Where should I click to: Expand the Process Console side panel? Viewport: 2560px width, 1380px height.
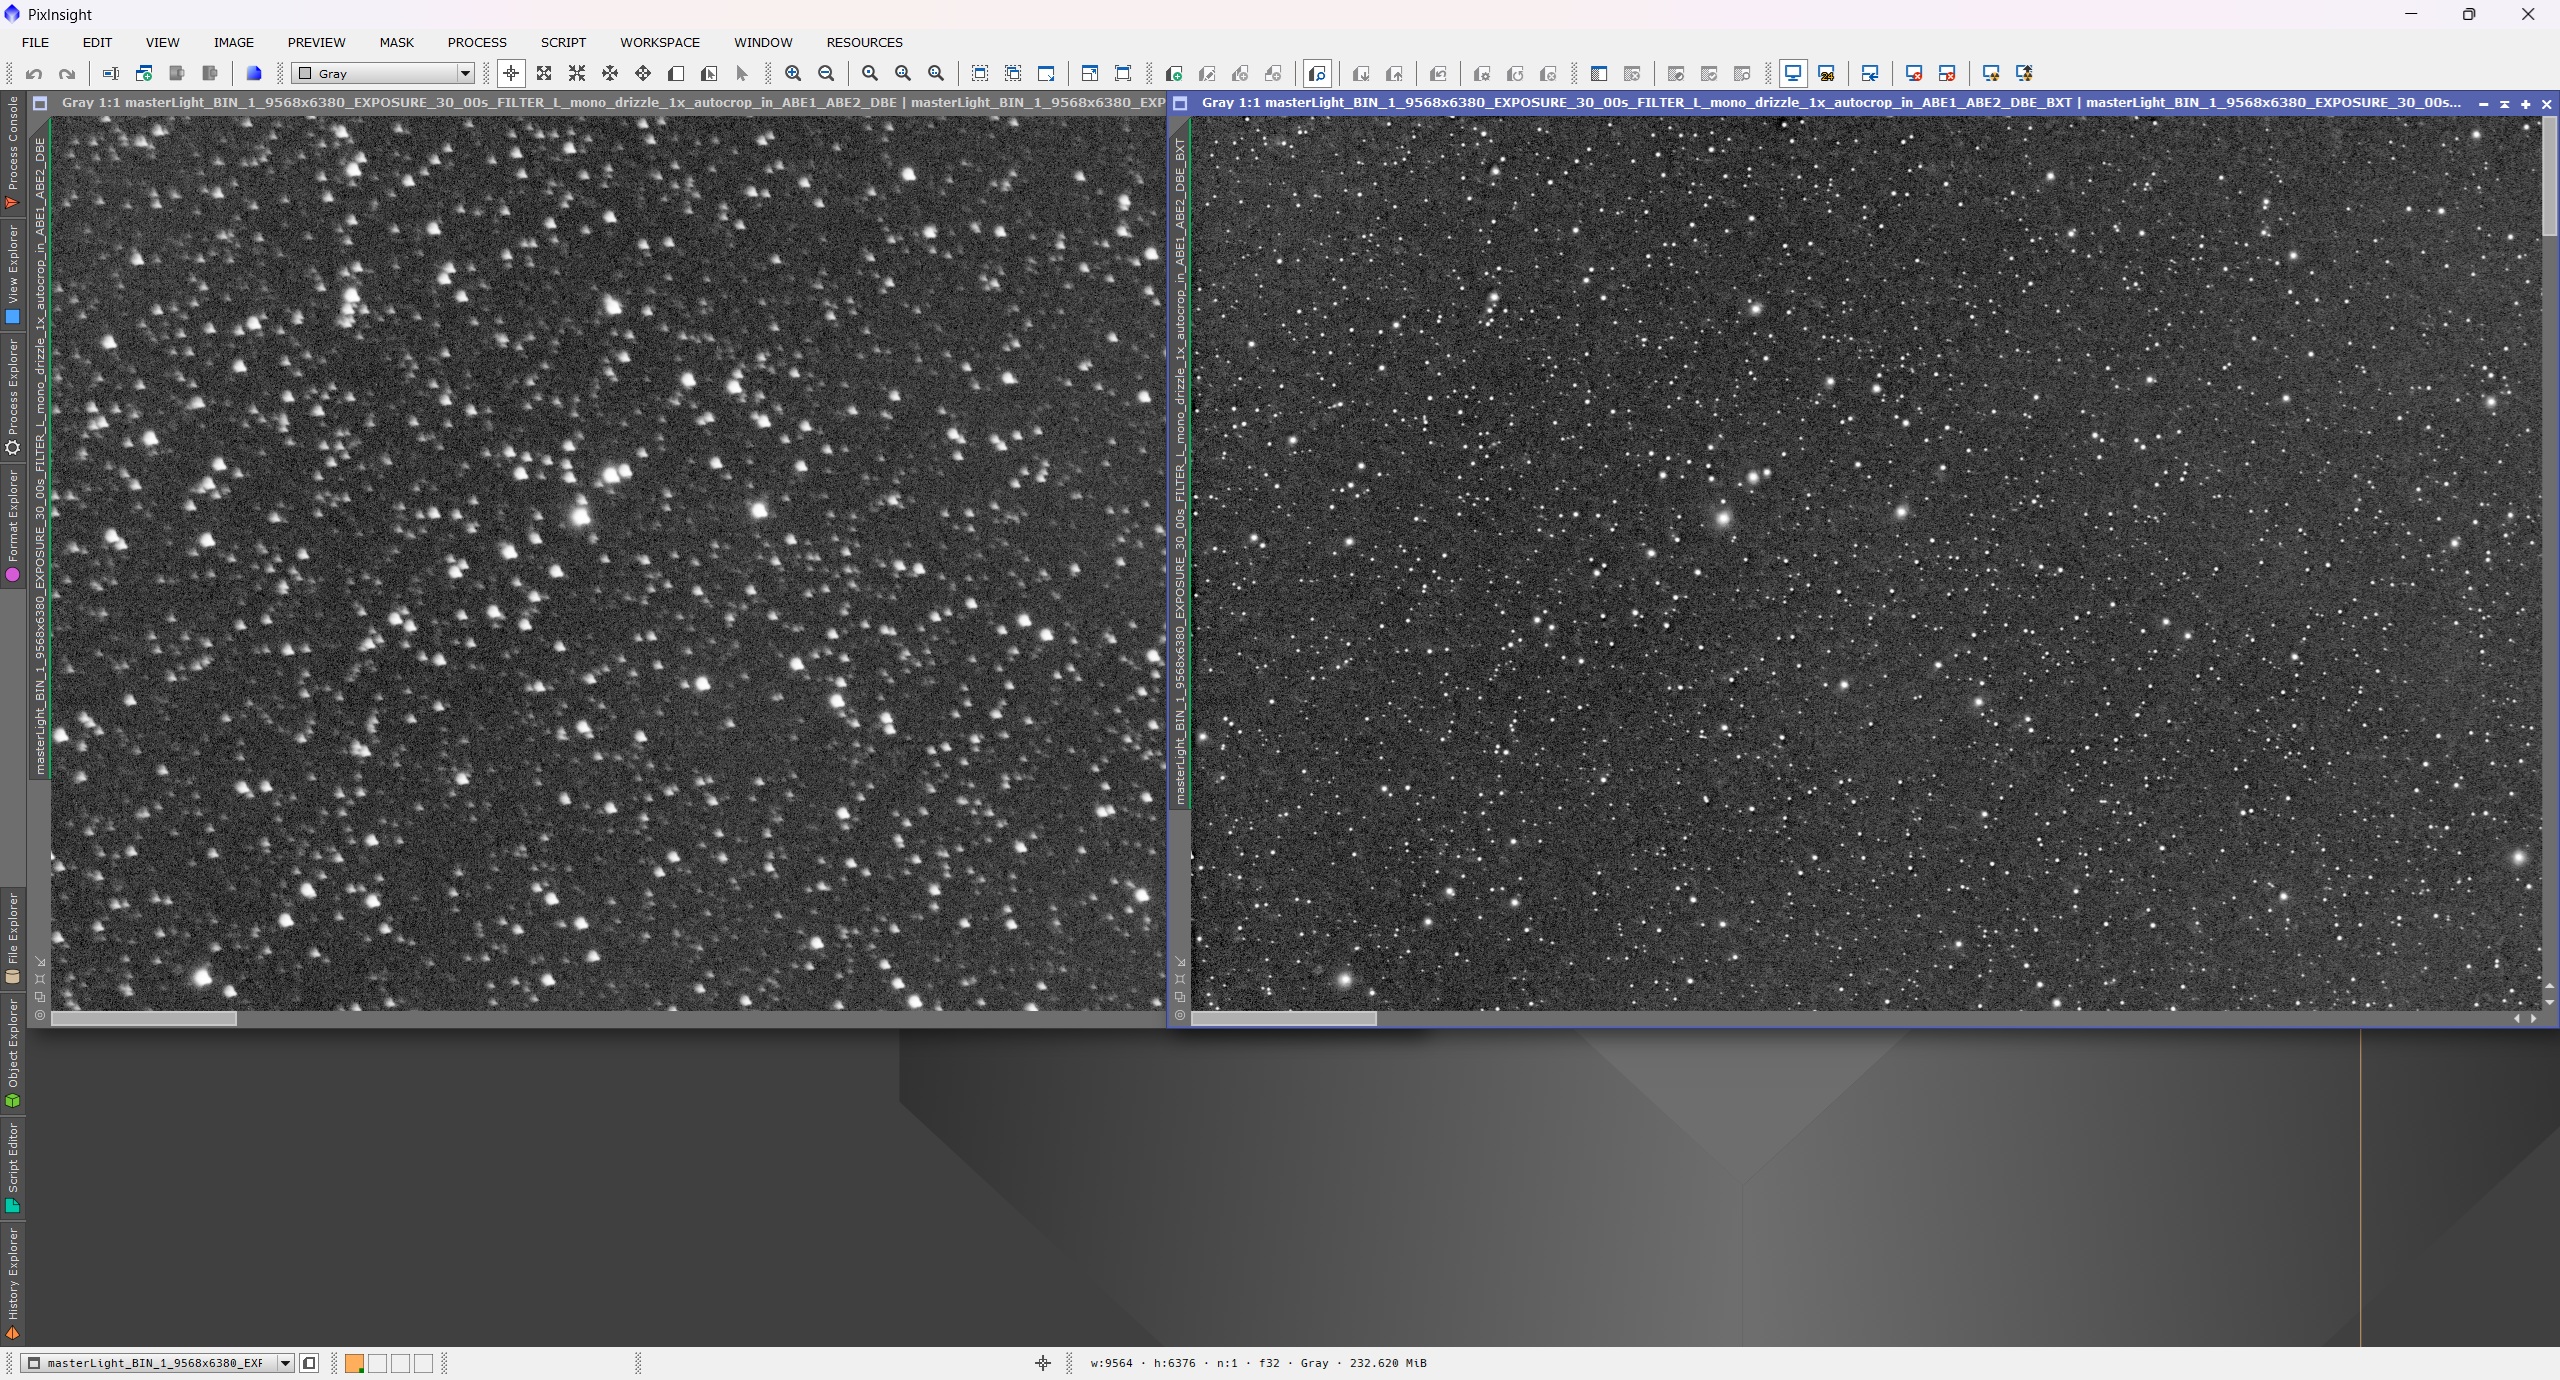[x=13, y=153]
